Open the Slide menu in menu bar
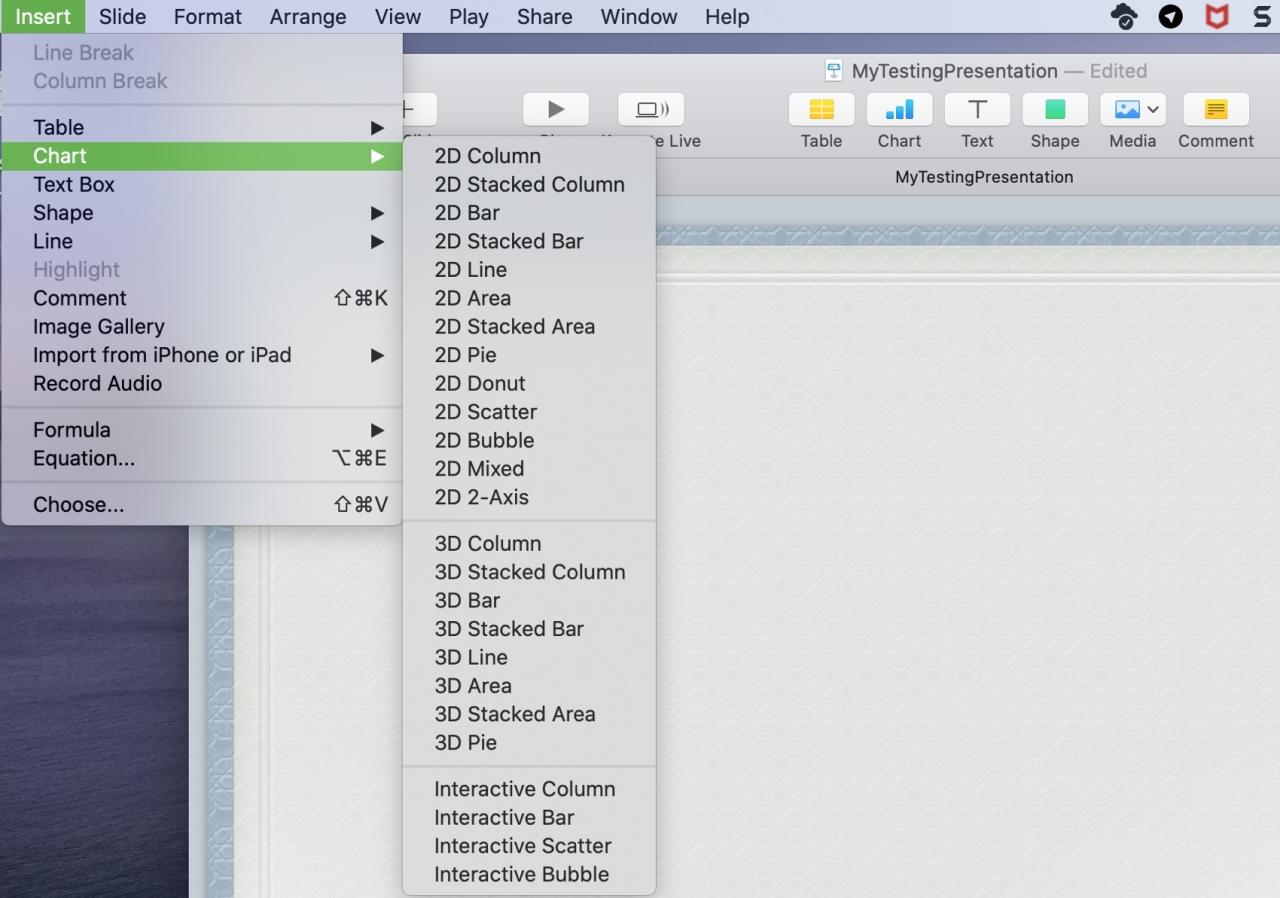The height and width of the screenshot is (898, 1280). [x=122, y=16]
